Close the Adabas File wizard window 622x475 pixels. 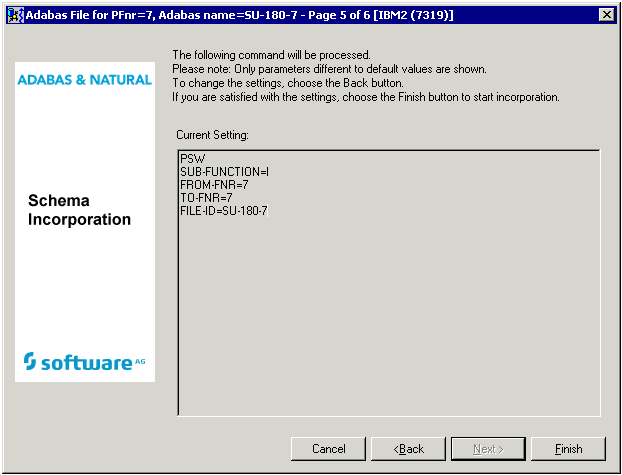click(x=605, y=14)
